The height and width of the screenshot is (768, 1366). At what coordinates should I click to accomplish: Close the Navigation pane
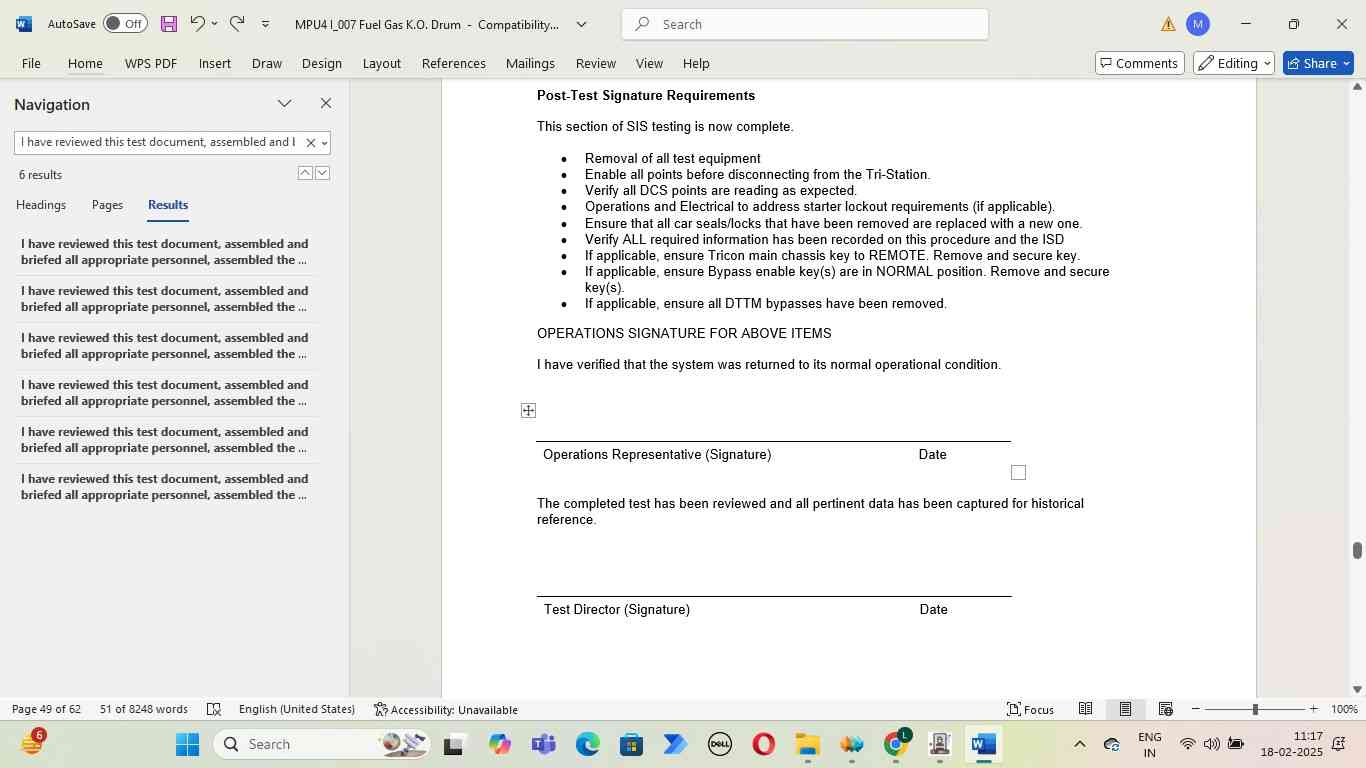[x=326, y=104]
